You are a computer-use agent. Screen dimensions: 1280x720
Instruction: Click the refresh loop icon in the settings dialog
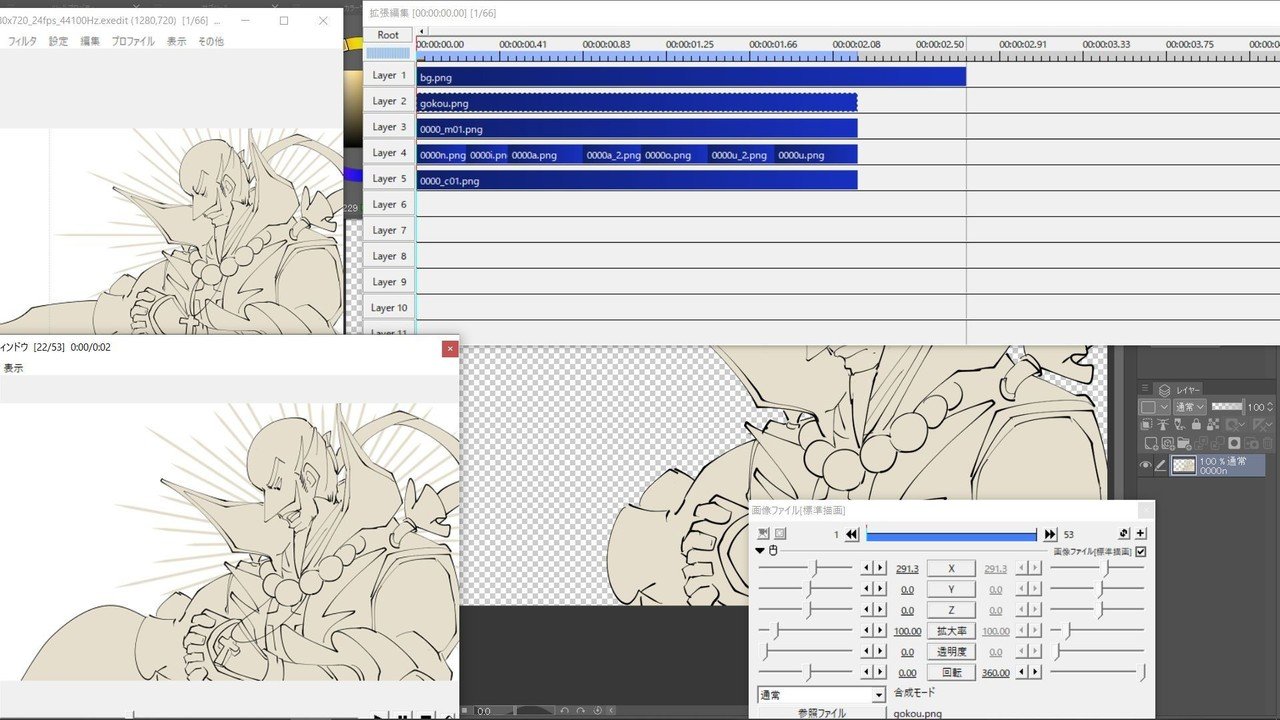click(x=1123, y=532)
